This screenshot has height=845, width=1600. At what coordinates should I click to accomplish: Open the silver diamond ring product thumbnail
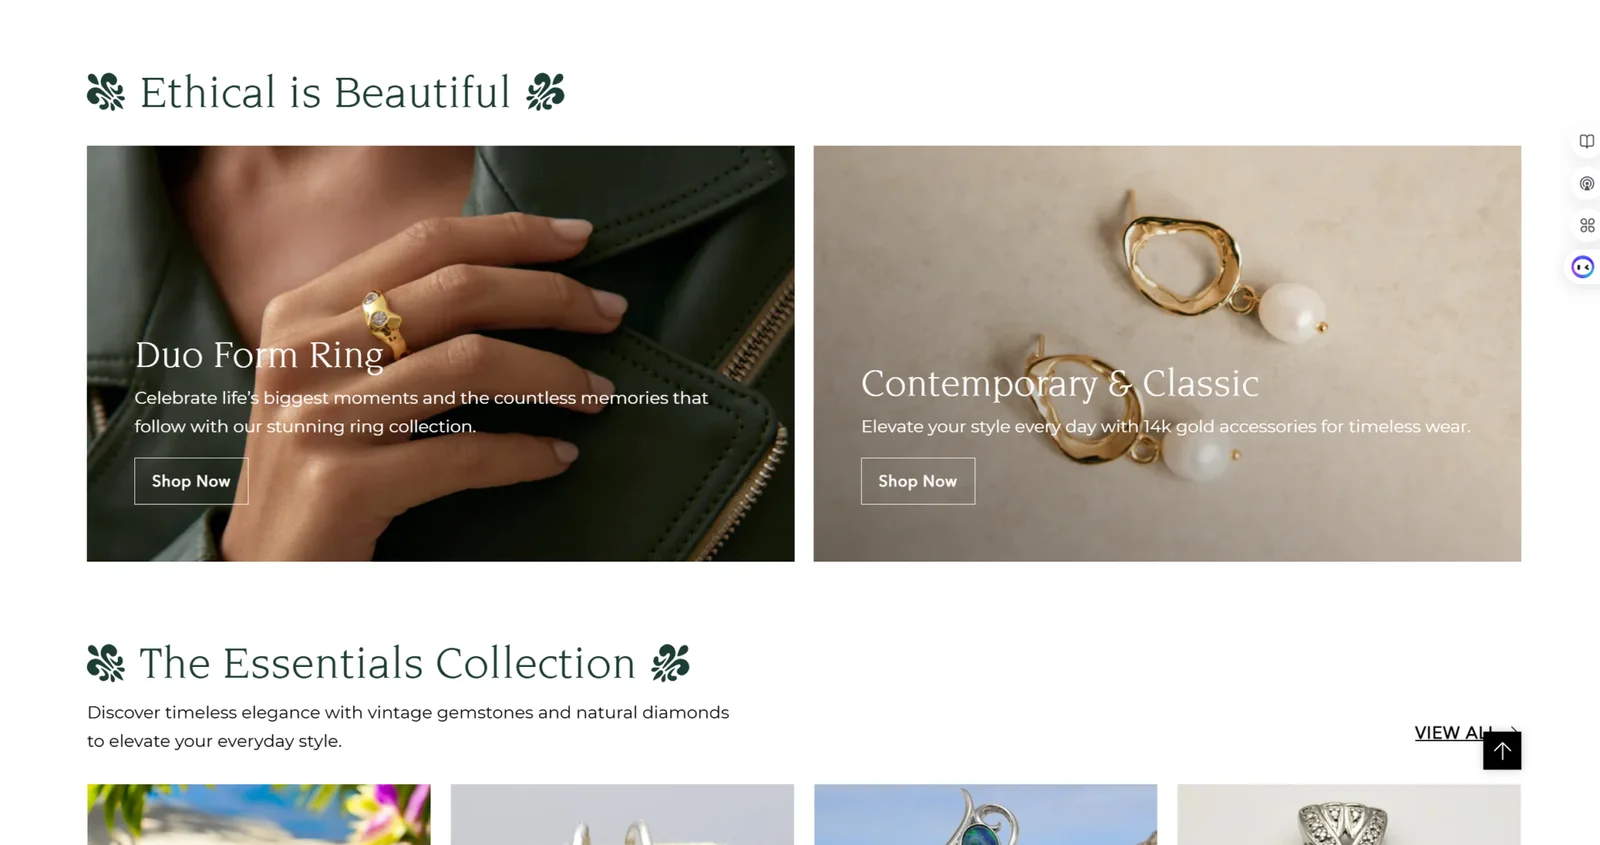[x=1348, y=814]
